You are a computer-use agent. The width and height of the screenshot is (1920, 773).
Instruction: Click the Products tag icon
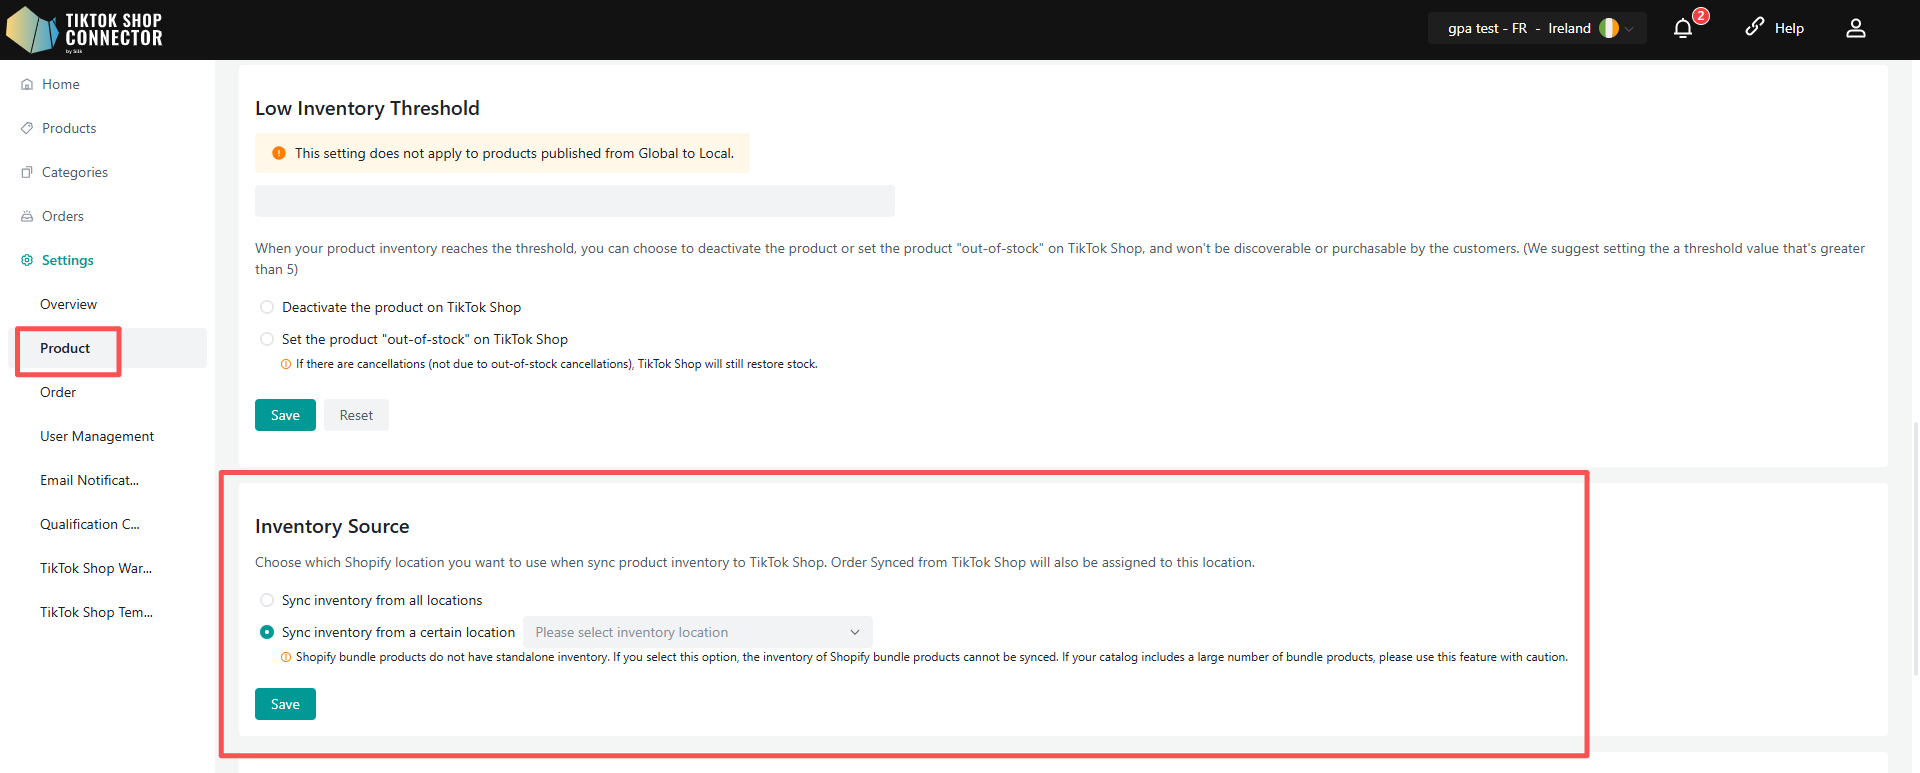[x=27, y=129]
